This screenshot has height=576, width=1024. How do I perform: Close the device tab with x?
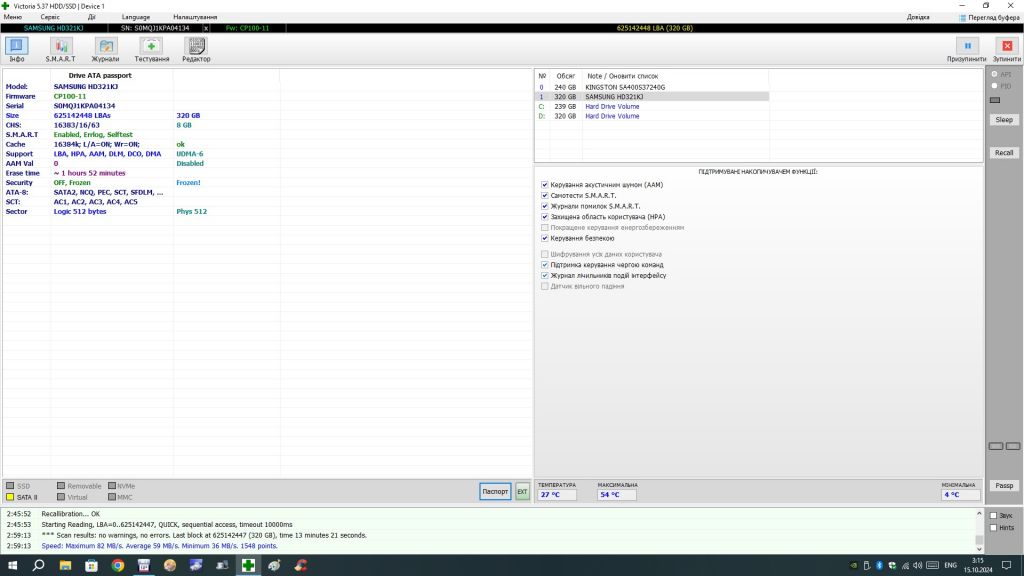(x=206, y=28)
